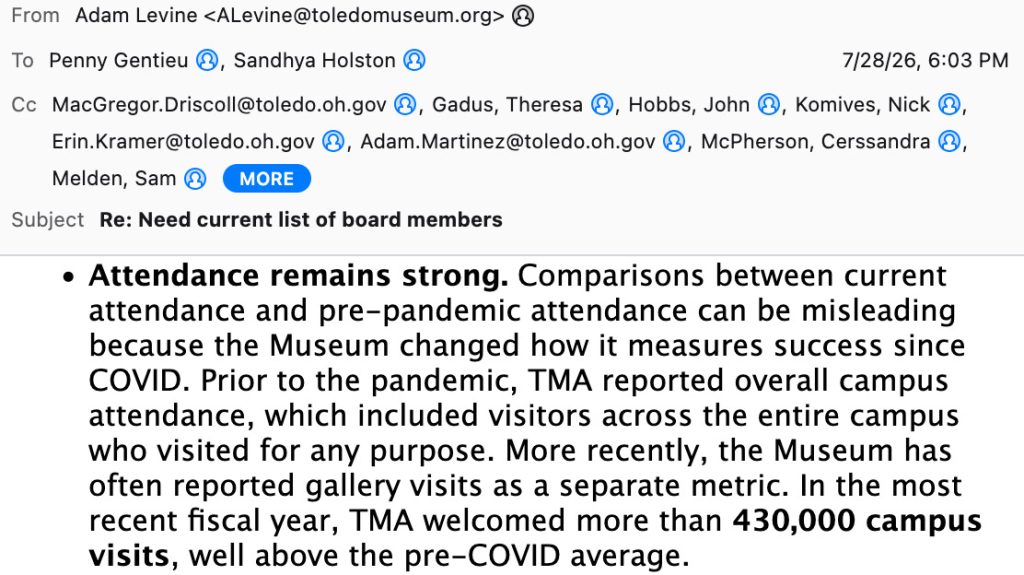The image size is (1024, 575).
Task: Click sender address ALevine@toledomuseum.org
Action: click(354, 15)
